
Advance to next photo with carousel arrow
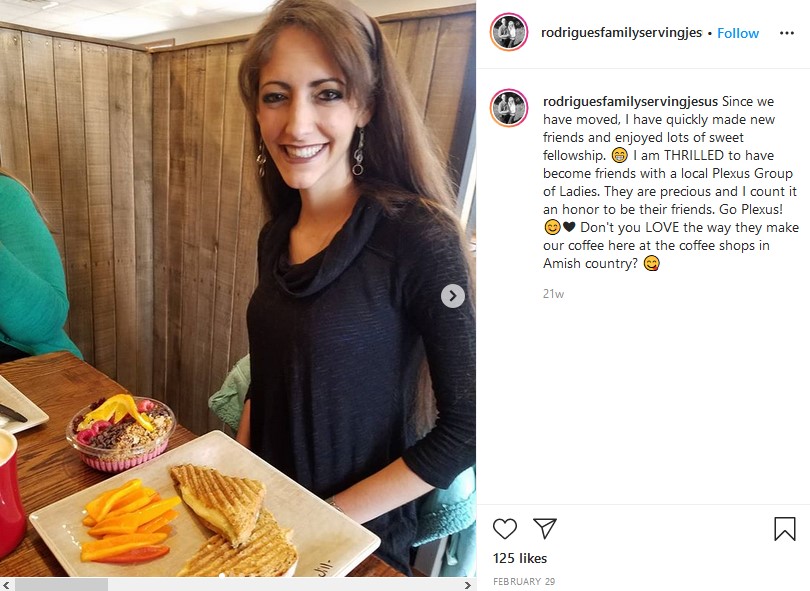[x=453, y=296]
